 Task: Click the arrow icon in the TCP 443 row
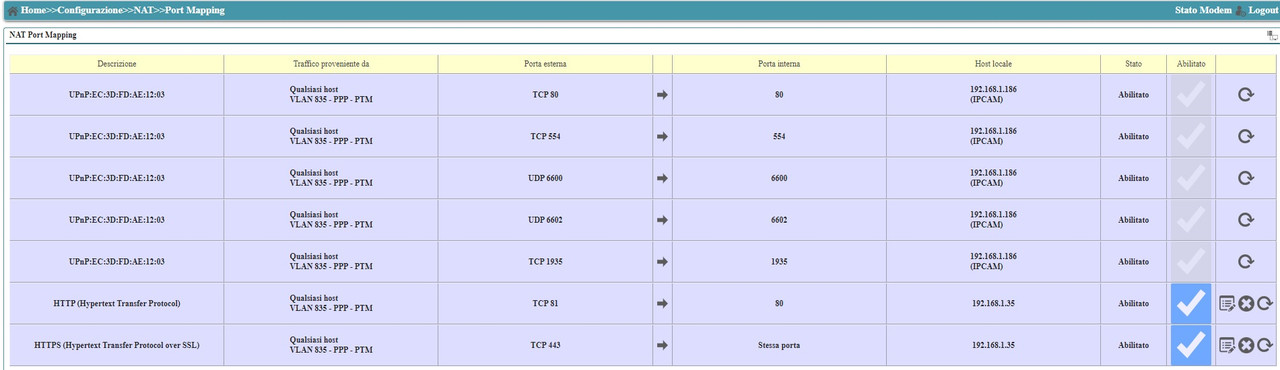[662, 346]
